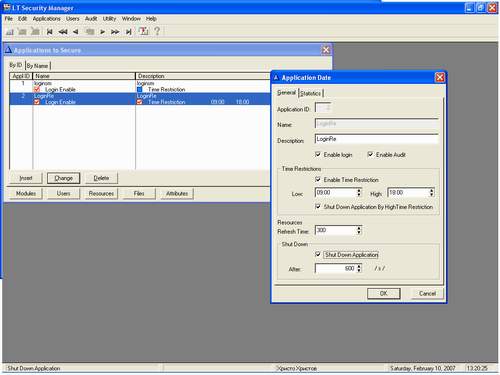Confirm dialog with OK button
Viewport: 500px width, 375px height.
384,293
